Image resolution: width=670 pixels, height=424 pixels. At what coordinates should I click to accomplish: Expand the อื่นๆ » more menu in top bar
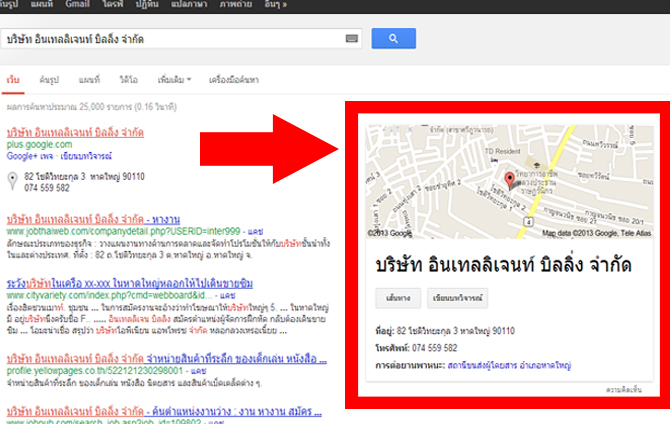pos(276,4)
